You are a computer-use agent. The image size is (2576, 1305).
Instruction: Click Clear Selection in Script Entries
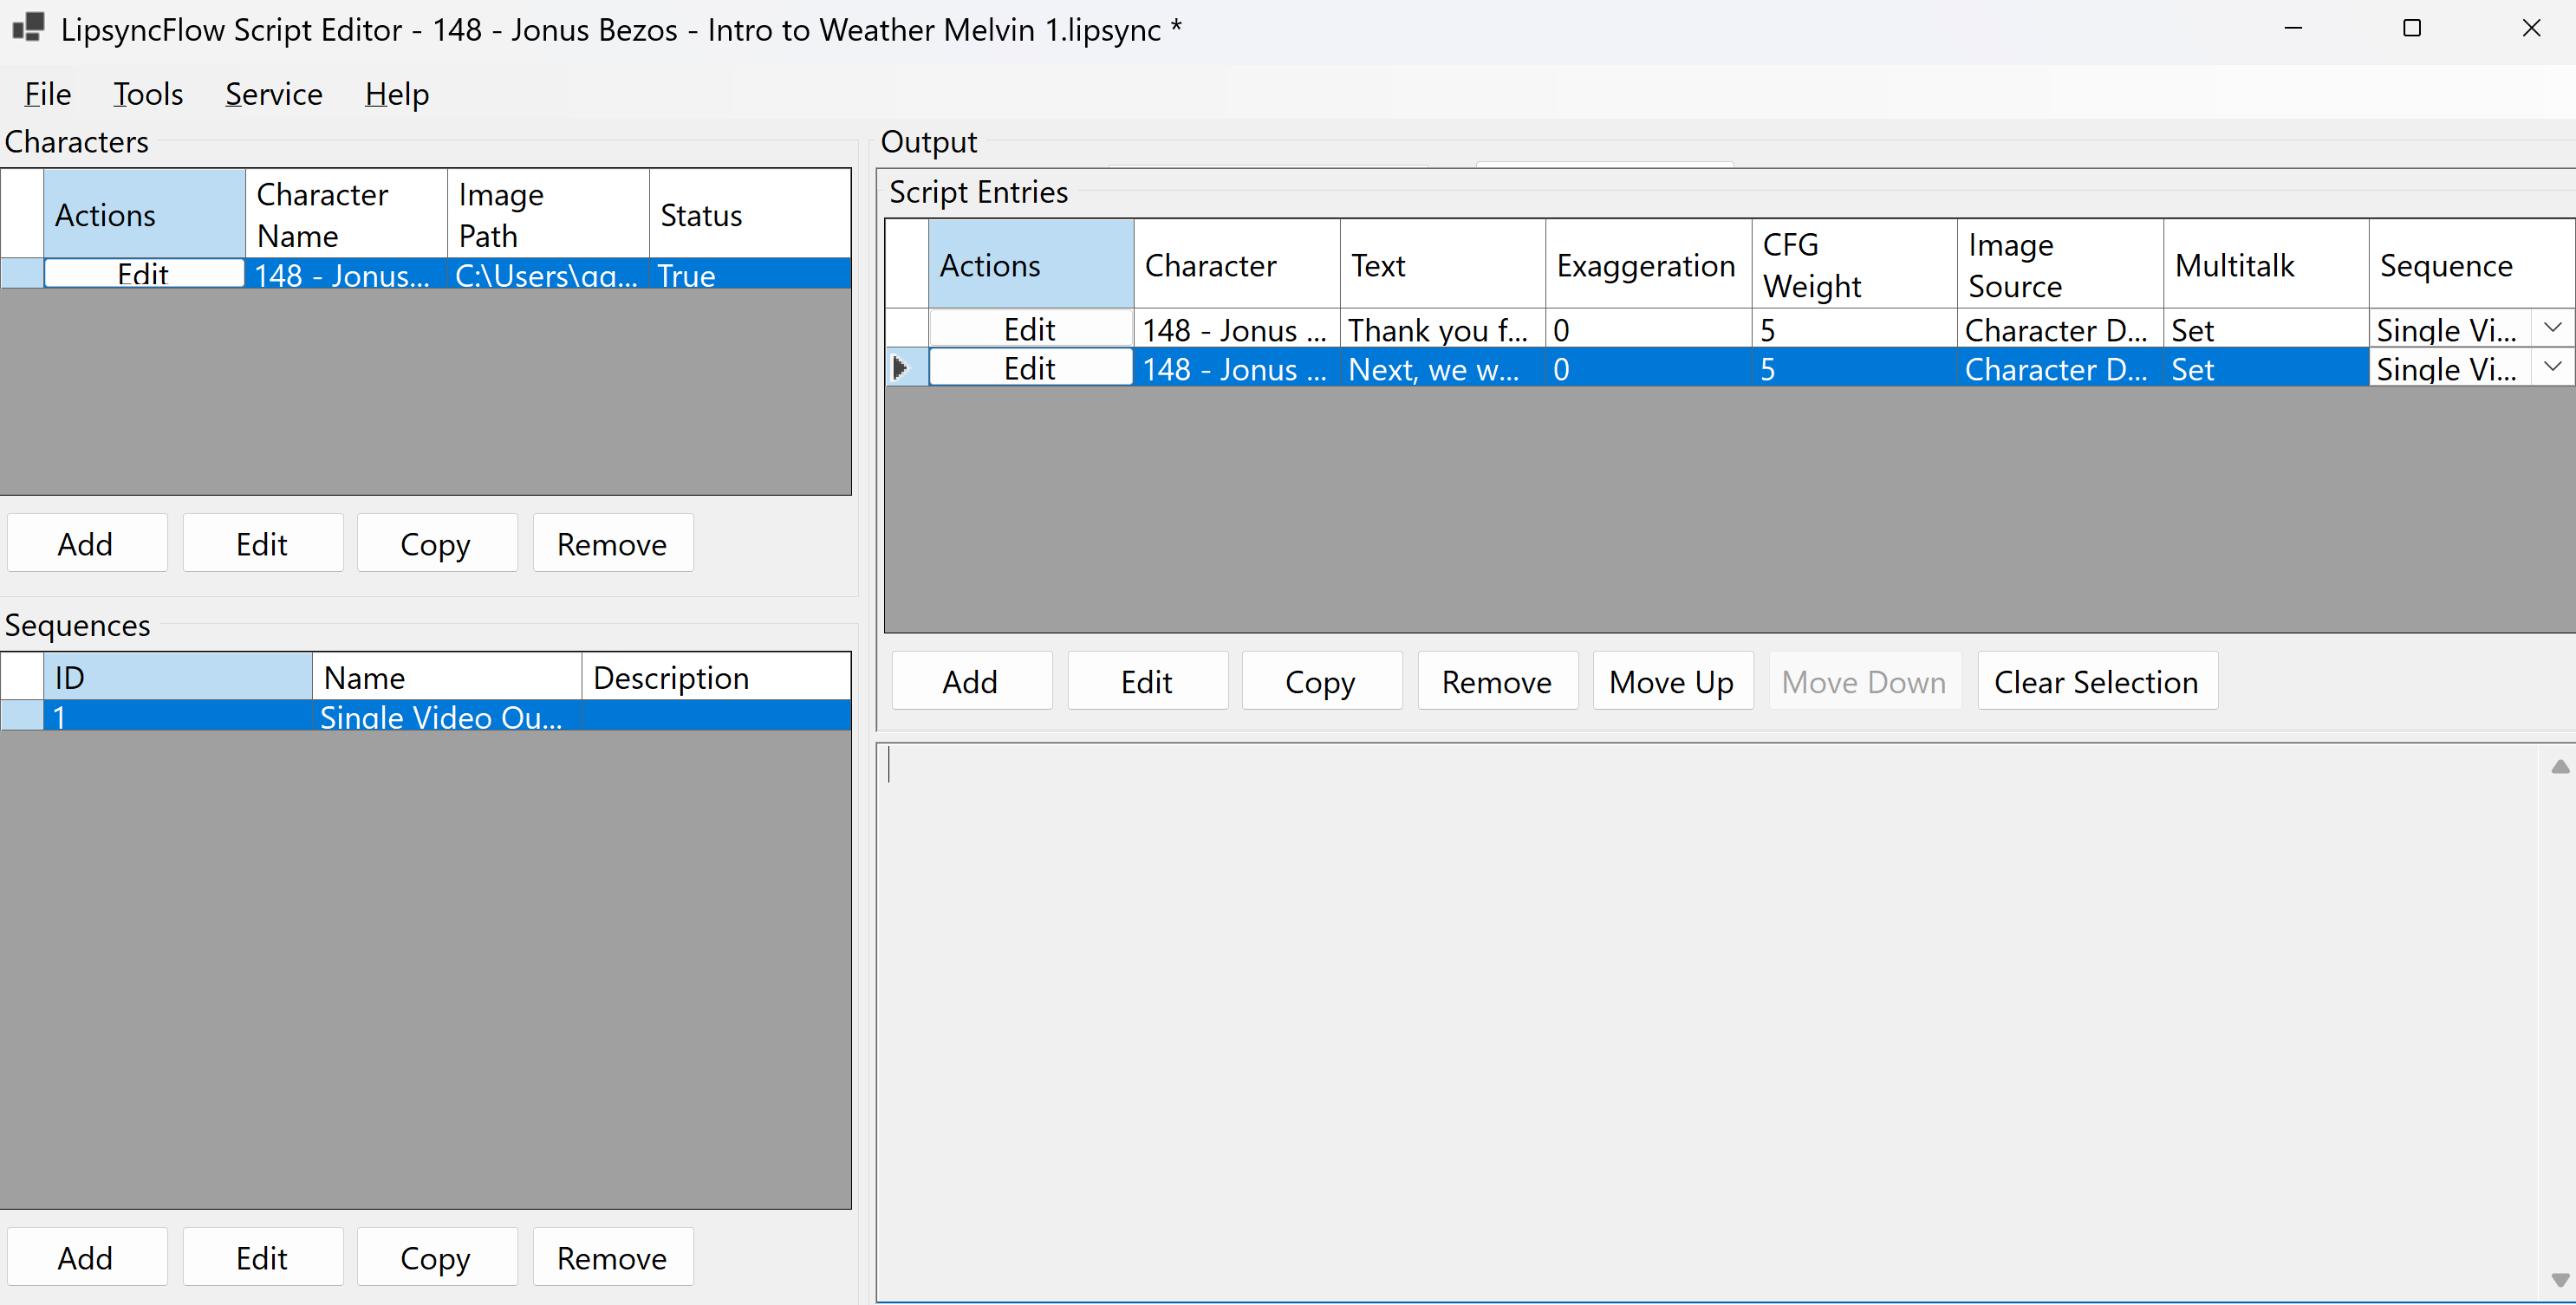click(x=2097, y=681)
